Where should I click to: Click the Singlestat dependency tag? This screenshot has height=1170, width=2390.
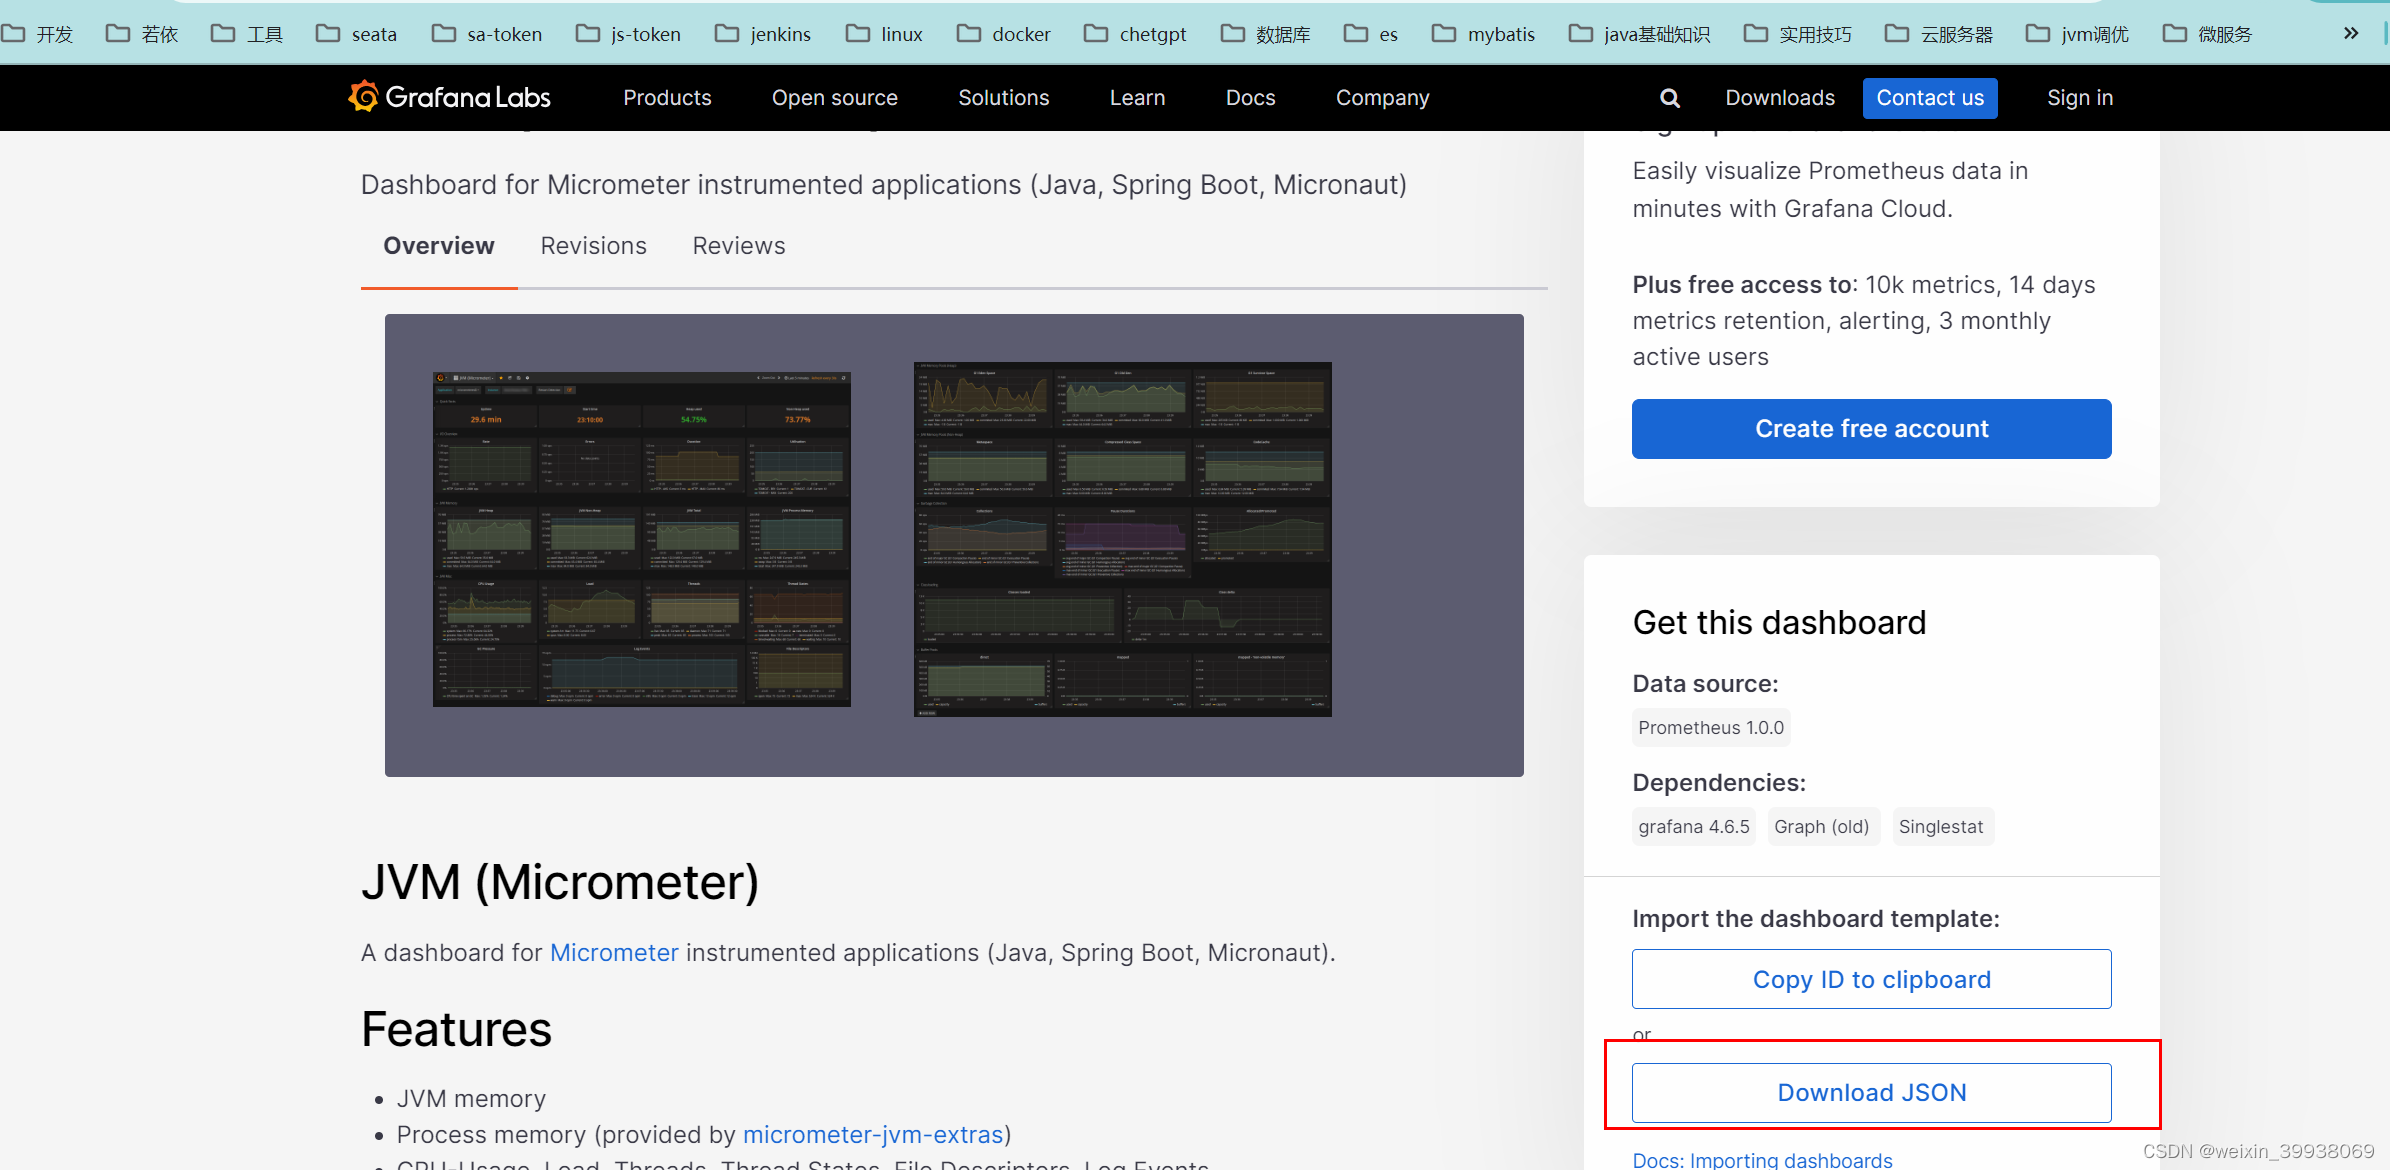point(1941,827)
